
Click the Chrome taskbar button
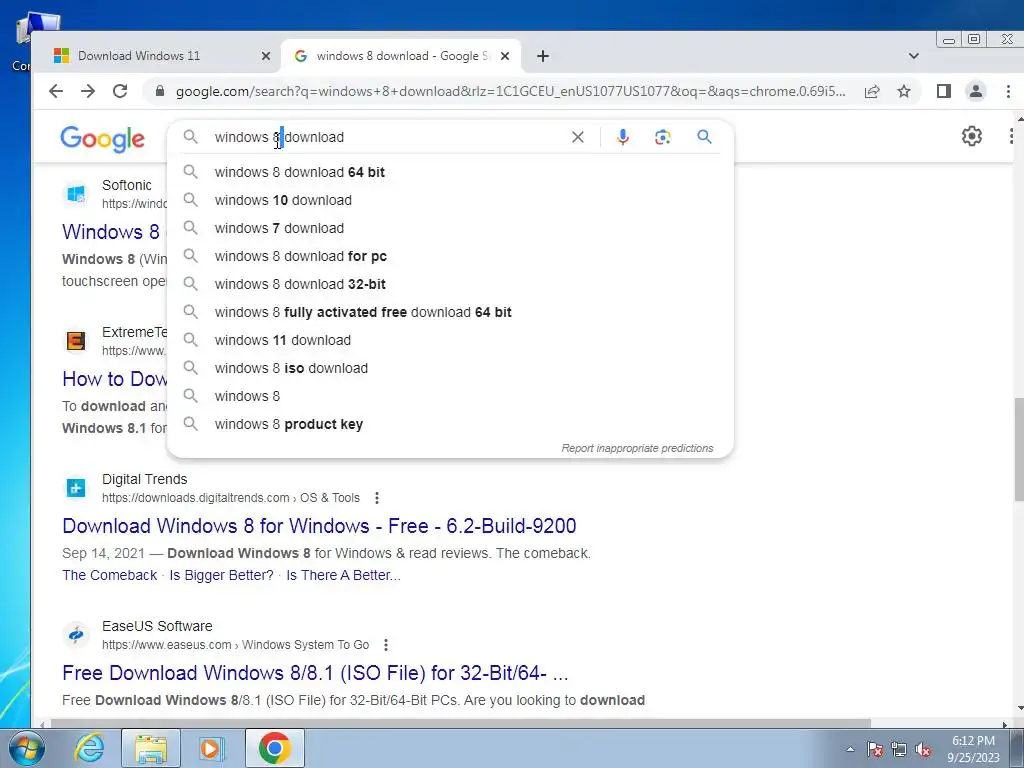[274, 748]
